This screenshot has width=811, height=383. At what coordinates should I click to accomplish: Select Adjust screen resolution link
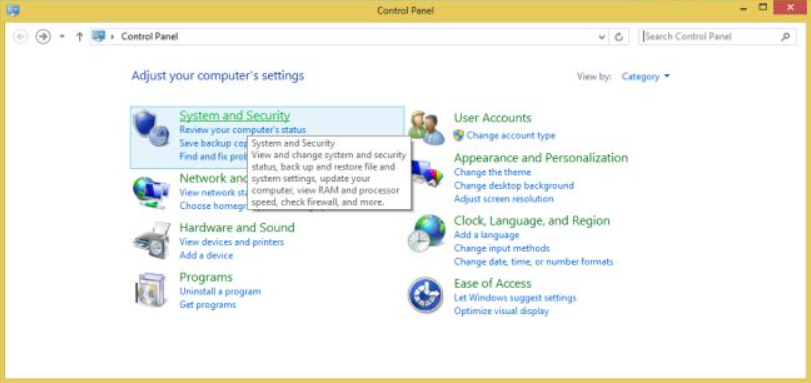(x=503, y=199)
